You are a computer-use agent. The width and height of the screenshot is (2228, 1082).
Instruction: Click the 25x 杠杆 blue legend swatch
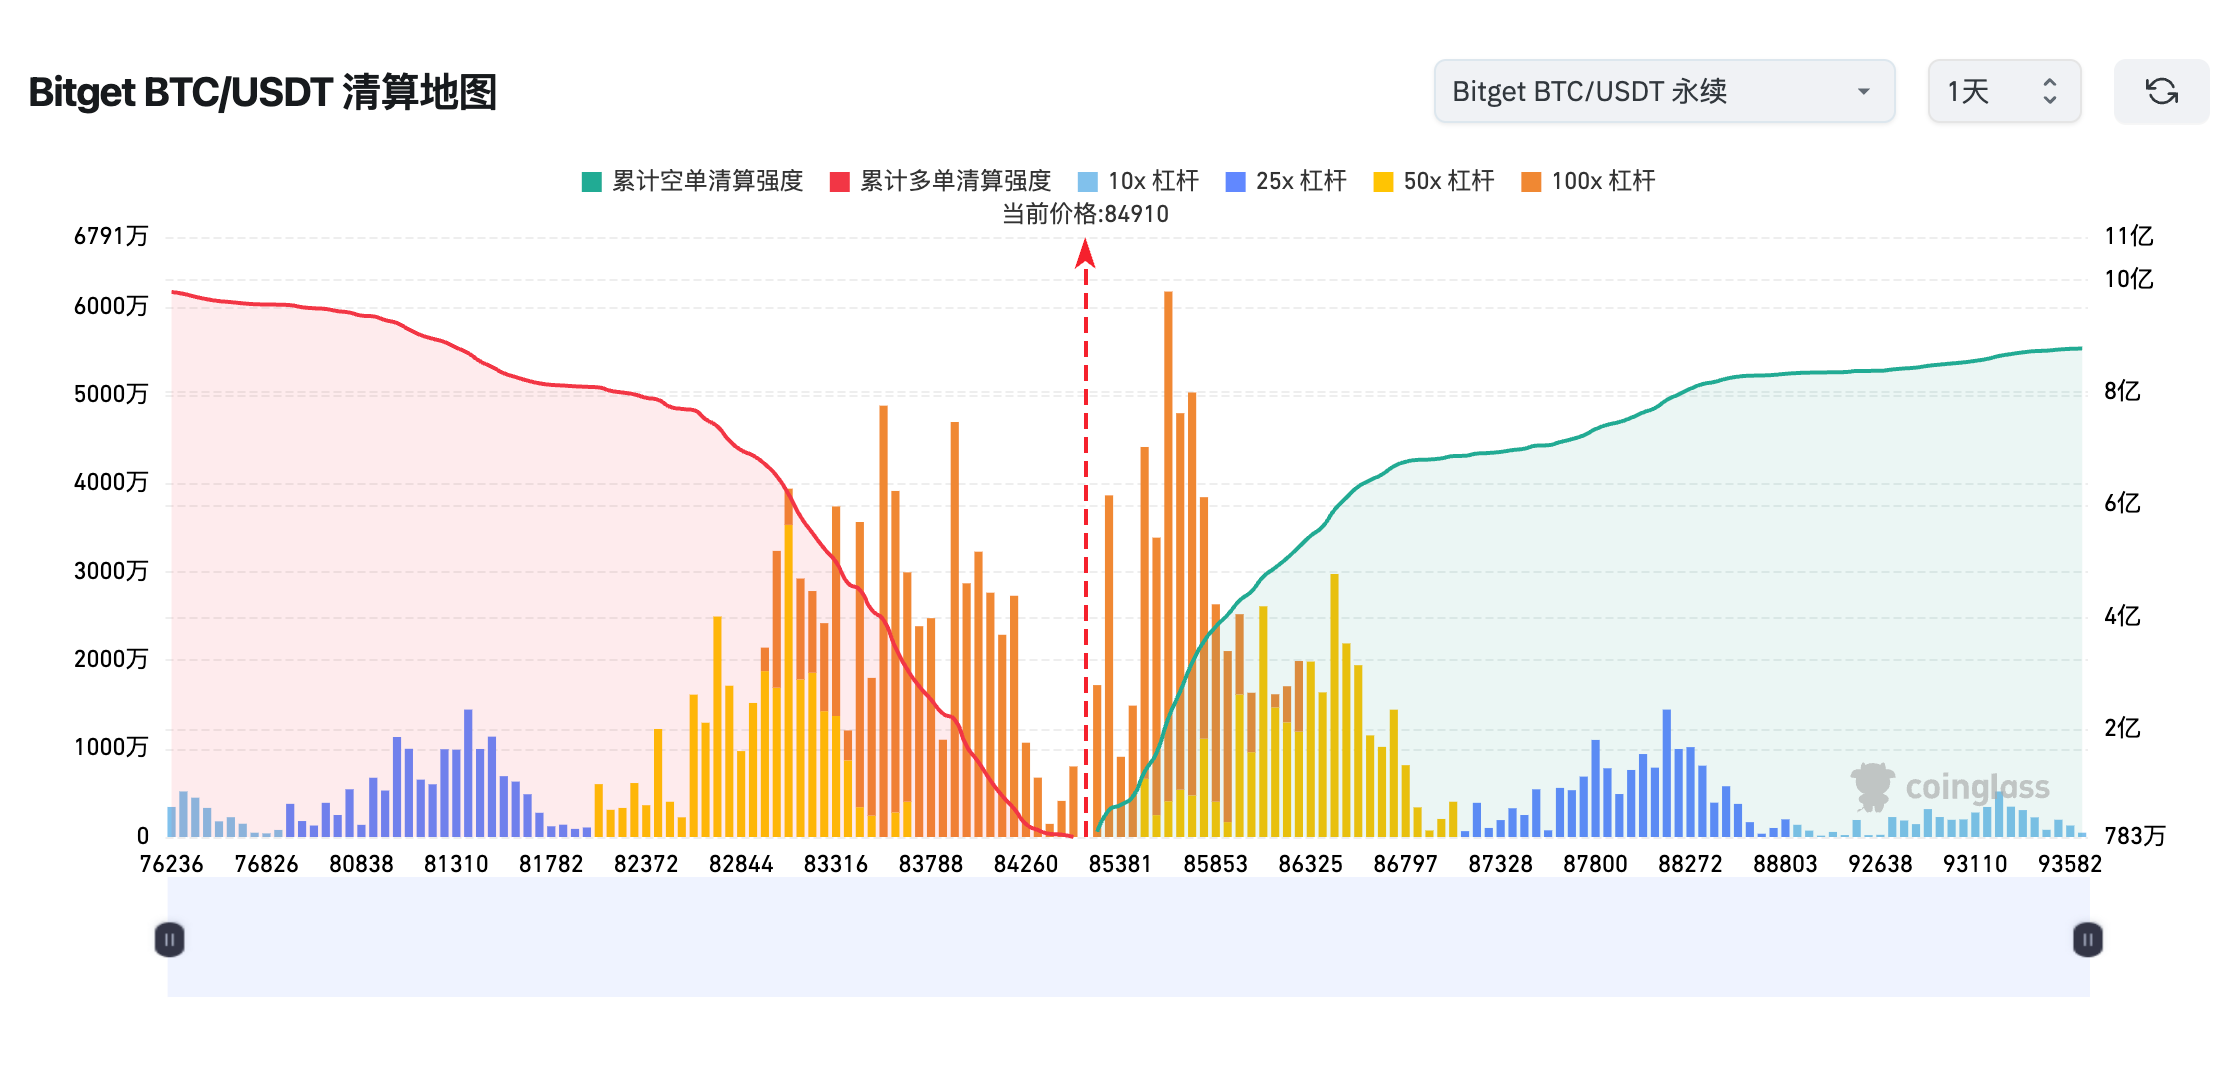click(1236, 182)
